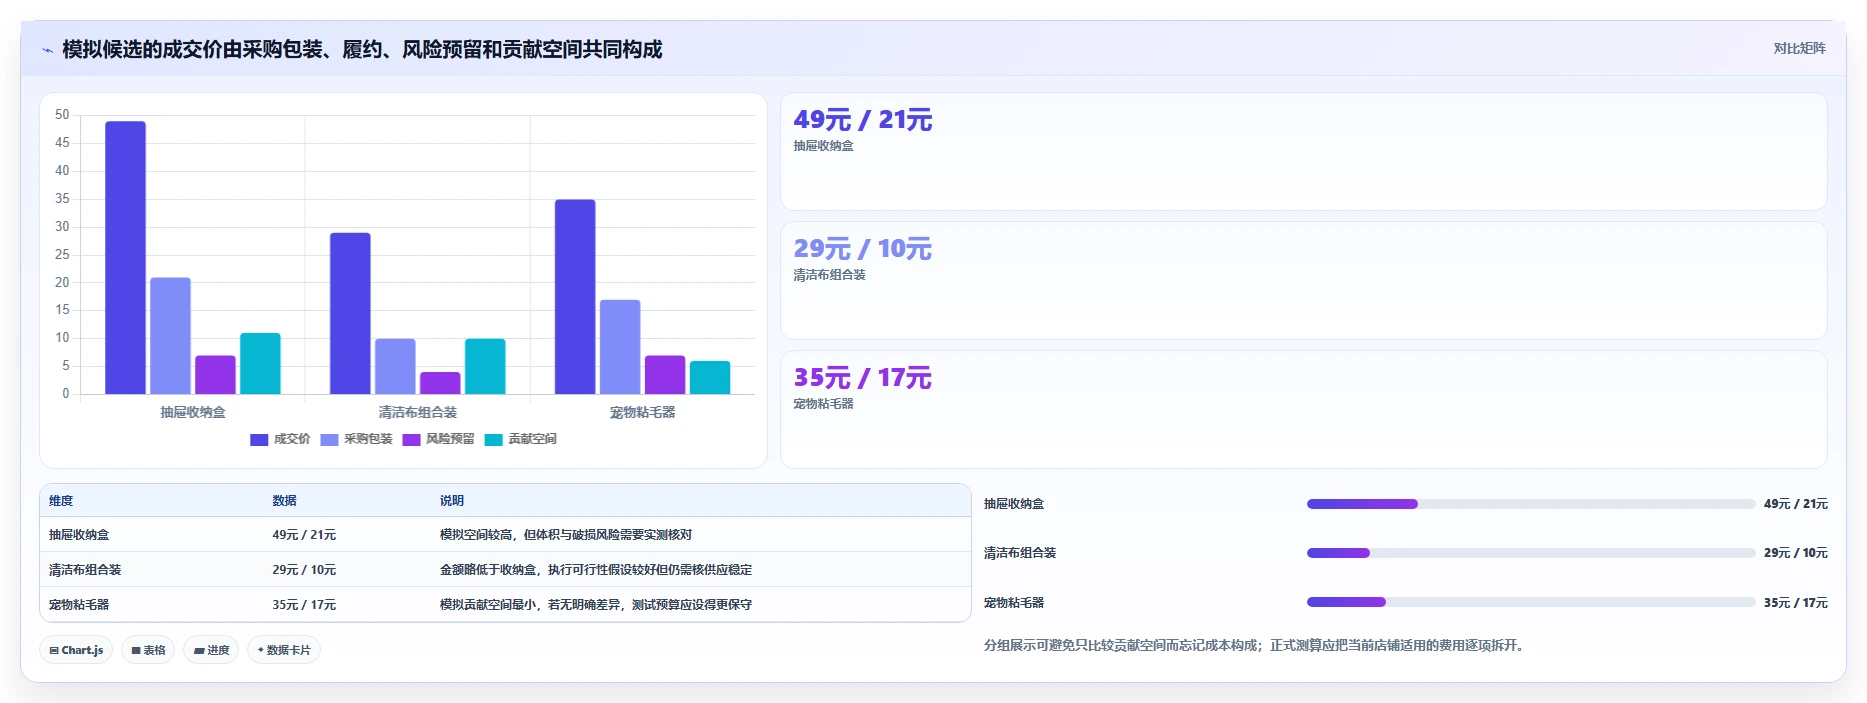Toggle the 贡献空间 legend swatch
1867x703 pixels.
click(x=493, y=439)
